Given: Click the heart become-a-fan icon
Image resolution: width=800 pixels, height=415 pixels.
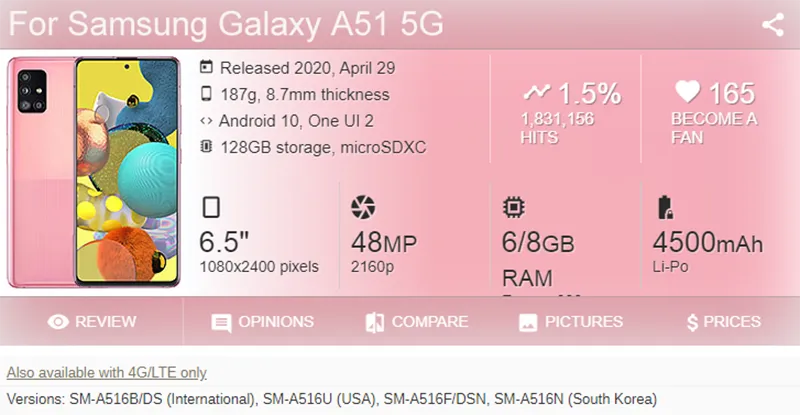Looking at the screenshot, I should [687, 92].
